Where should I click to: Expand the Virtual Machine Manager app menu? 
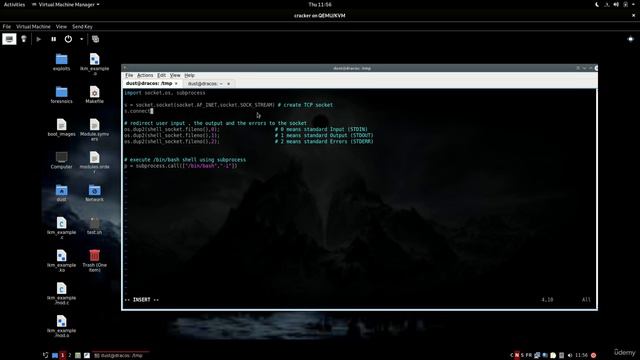click(x=66, y=4)
